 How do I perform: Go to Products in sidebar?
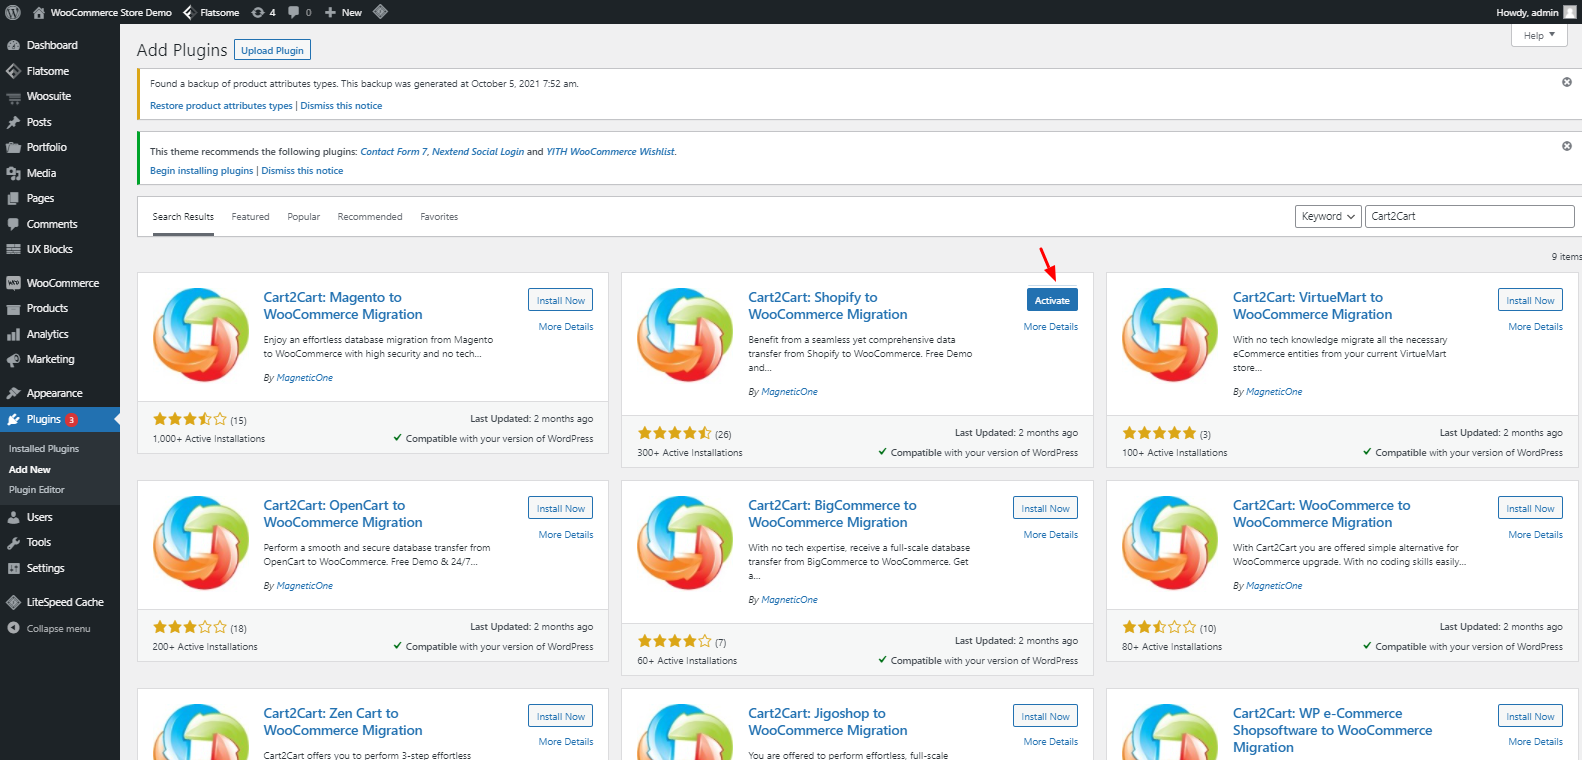47,308
